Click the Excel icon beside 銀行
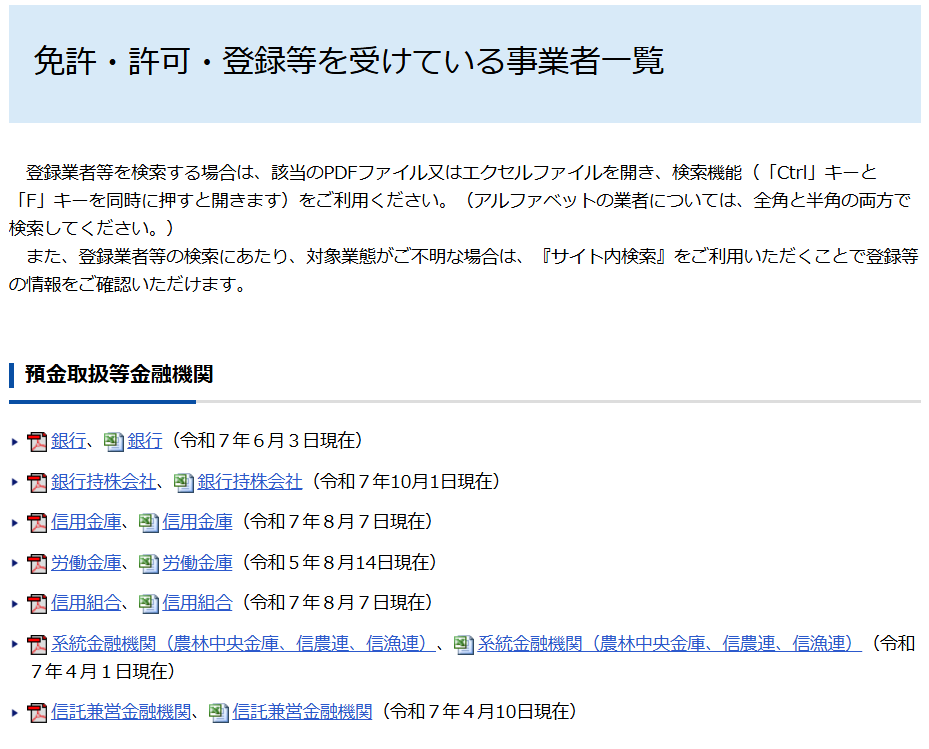The image size is (929, 749). 114,441
